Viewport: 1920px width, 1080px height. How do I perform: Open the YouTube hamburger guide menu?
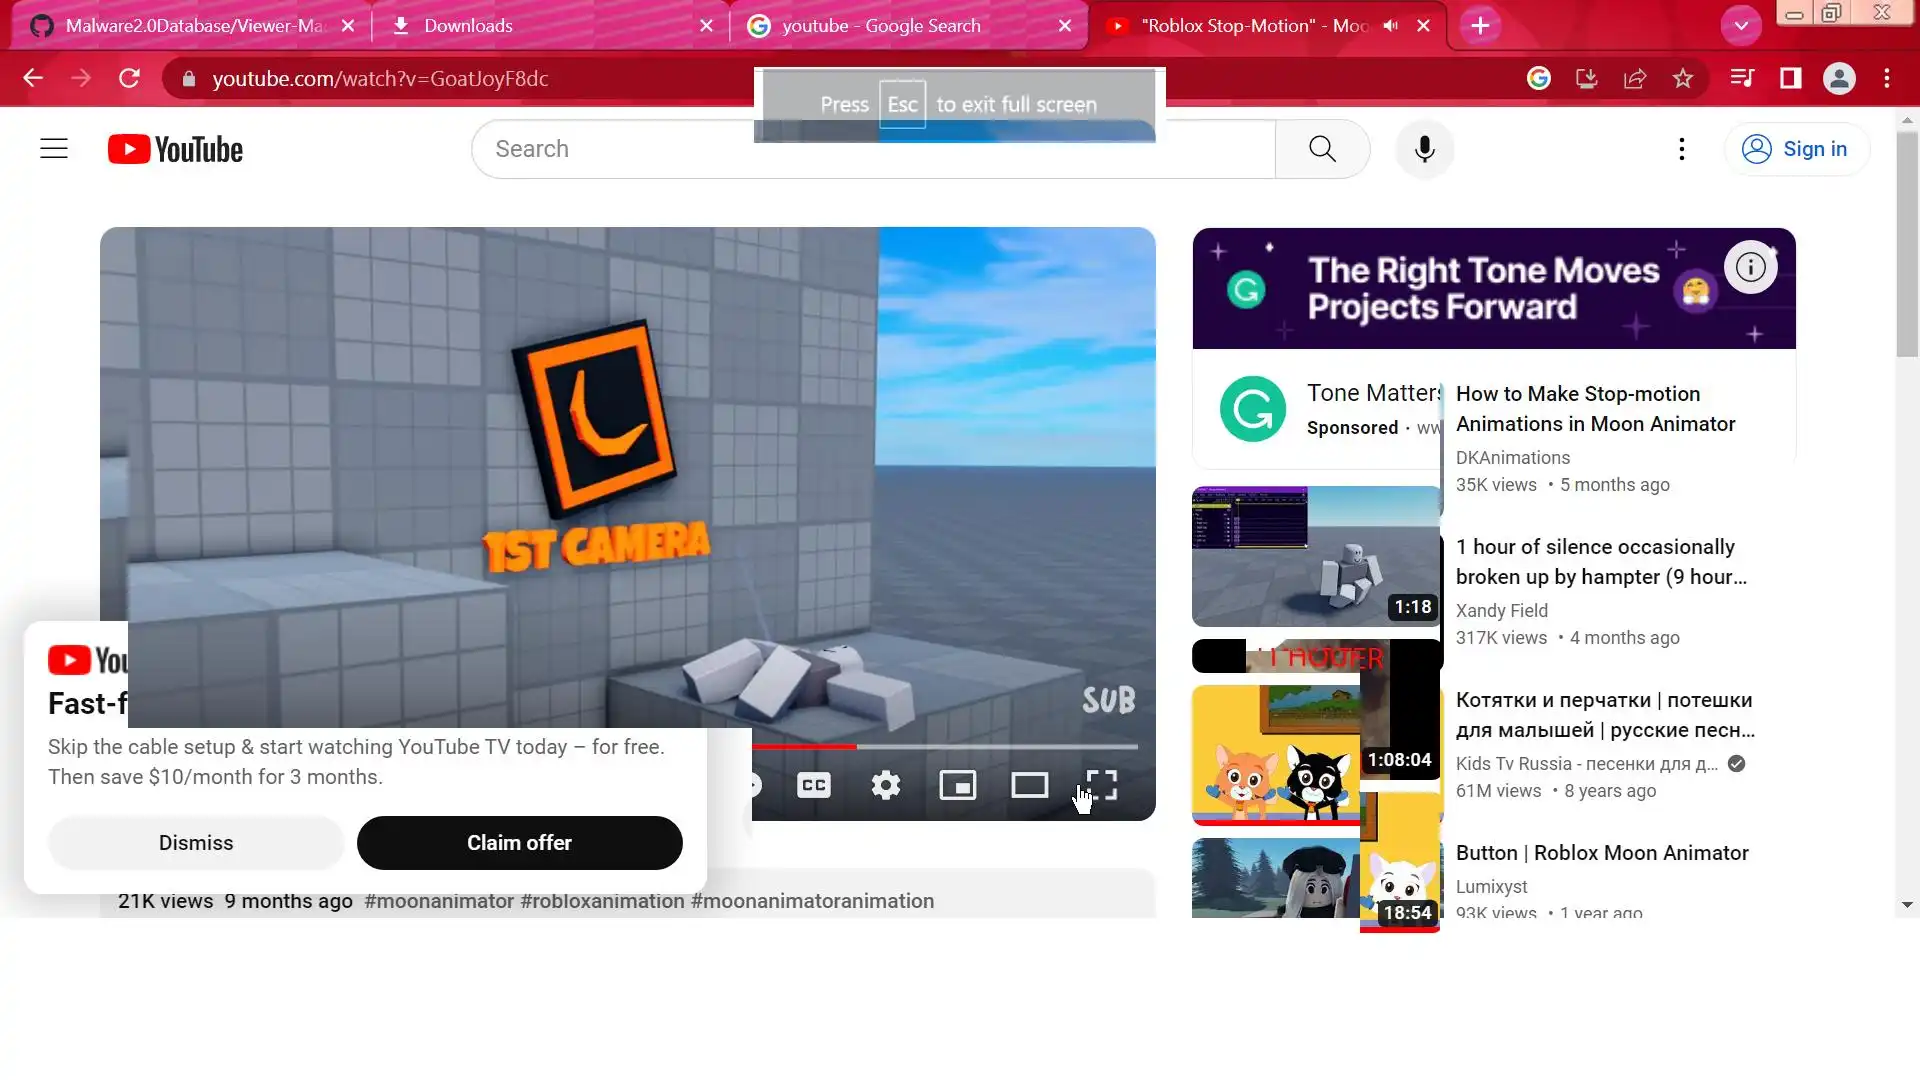54,149
